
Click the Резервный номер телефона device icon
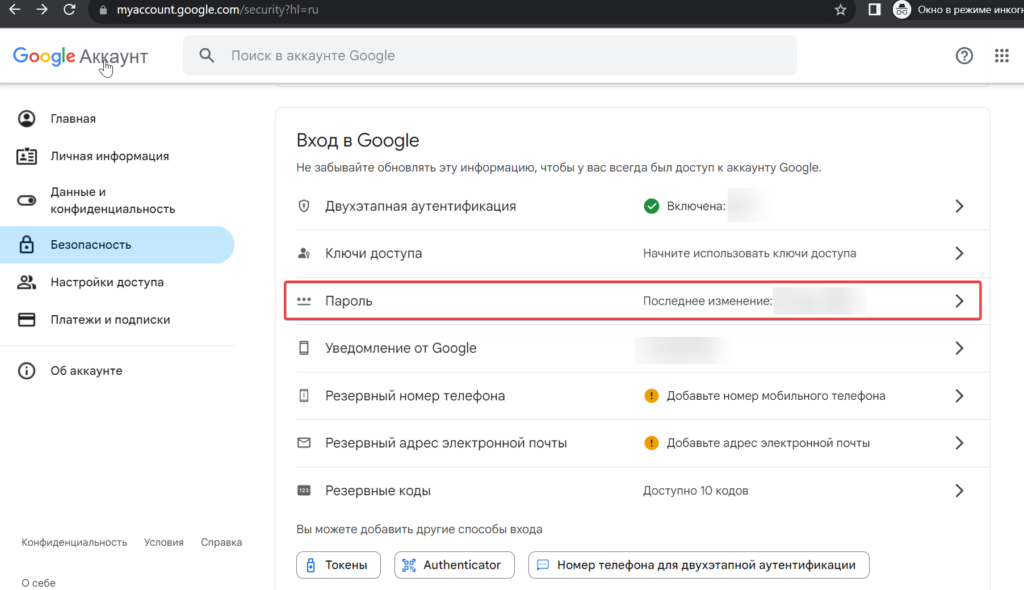pos(304,395)
